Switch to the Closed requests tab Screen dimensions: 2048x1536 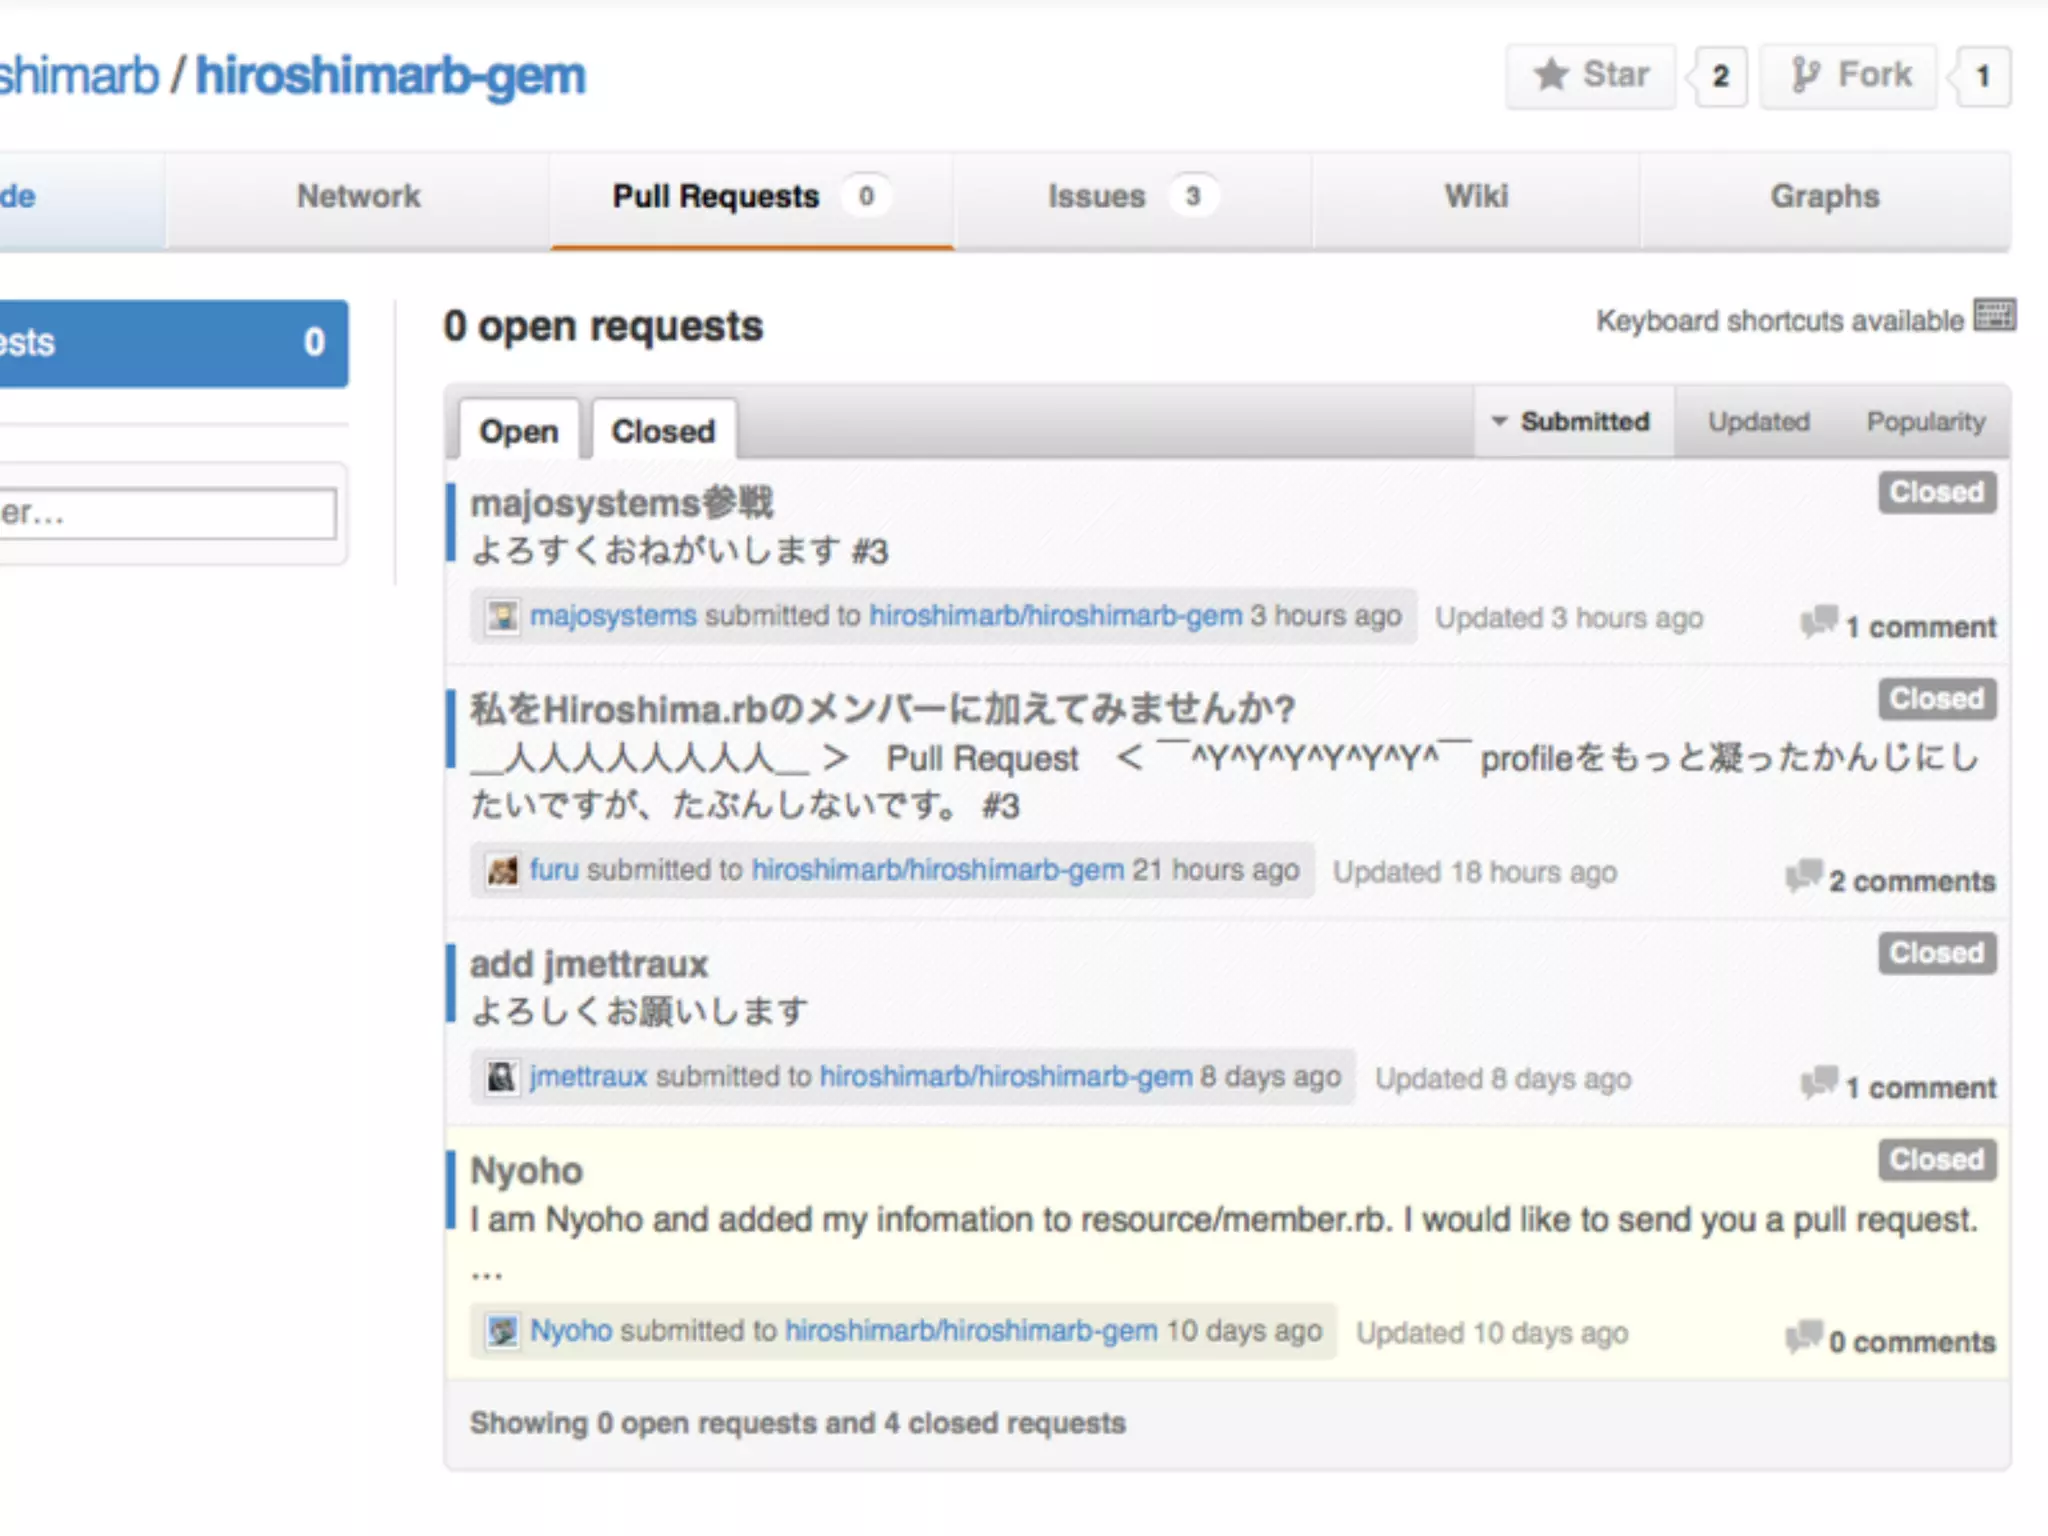[663, 432]
